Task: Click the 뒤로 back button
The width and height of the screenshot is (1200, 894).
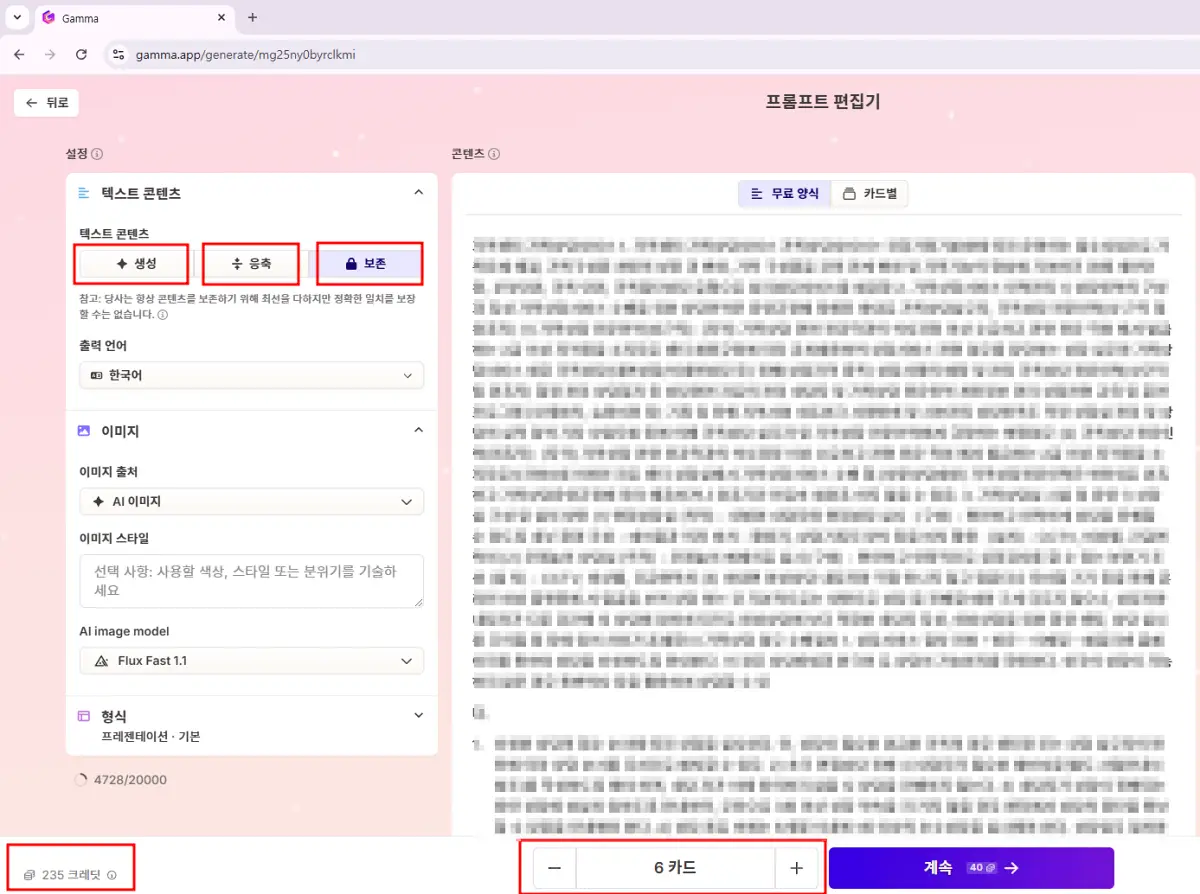Action: (45, 102)
